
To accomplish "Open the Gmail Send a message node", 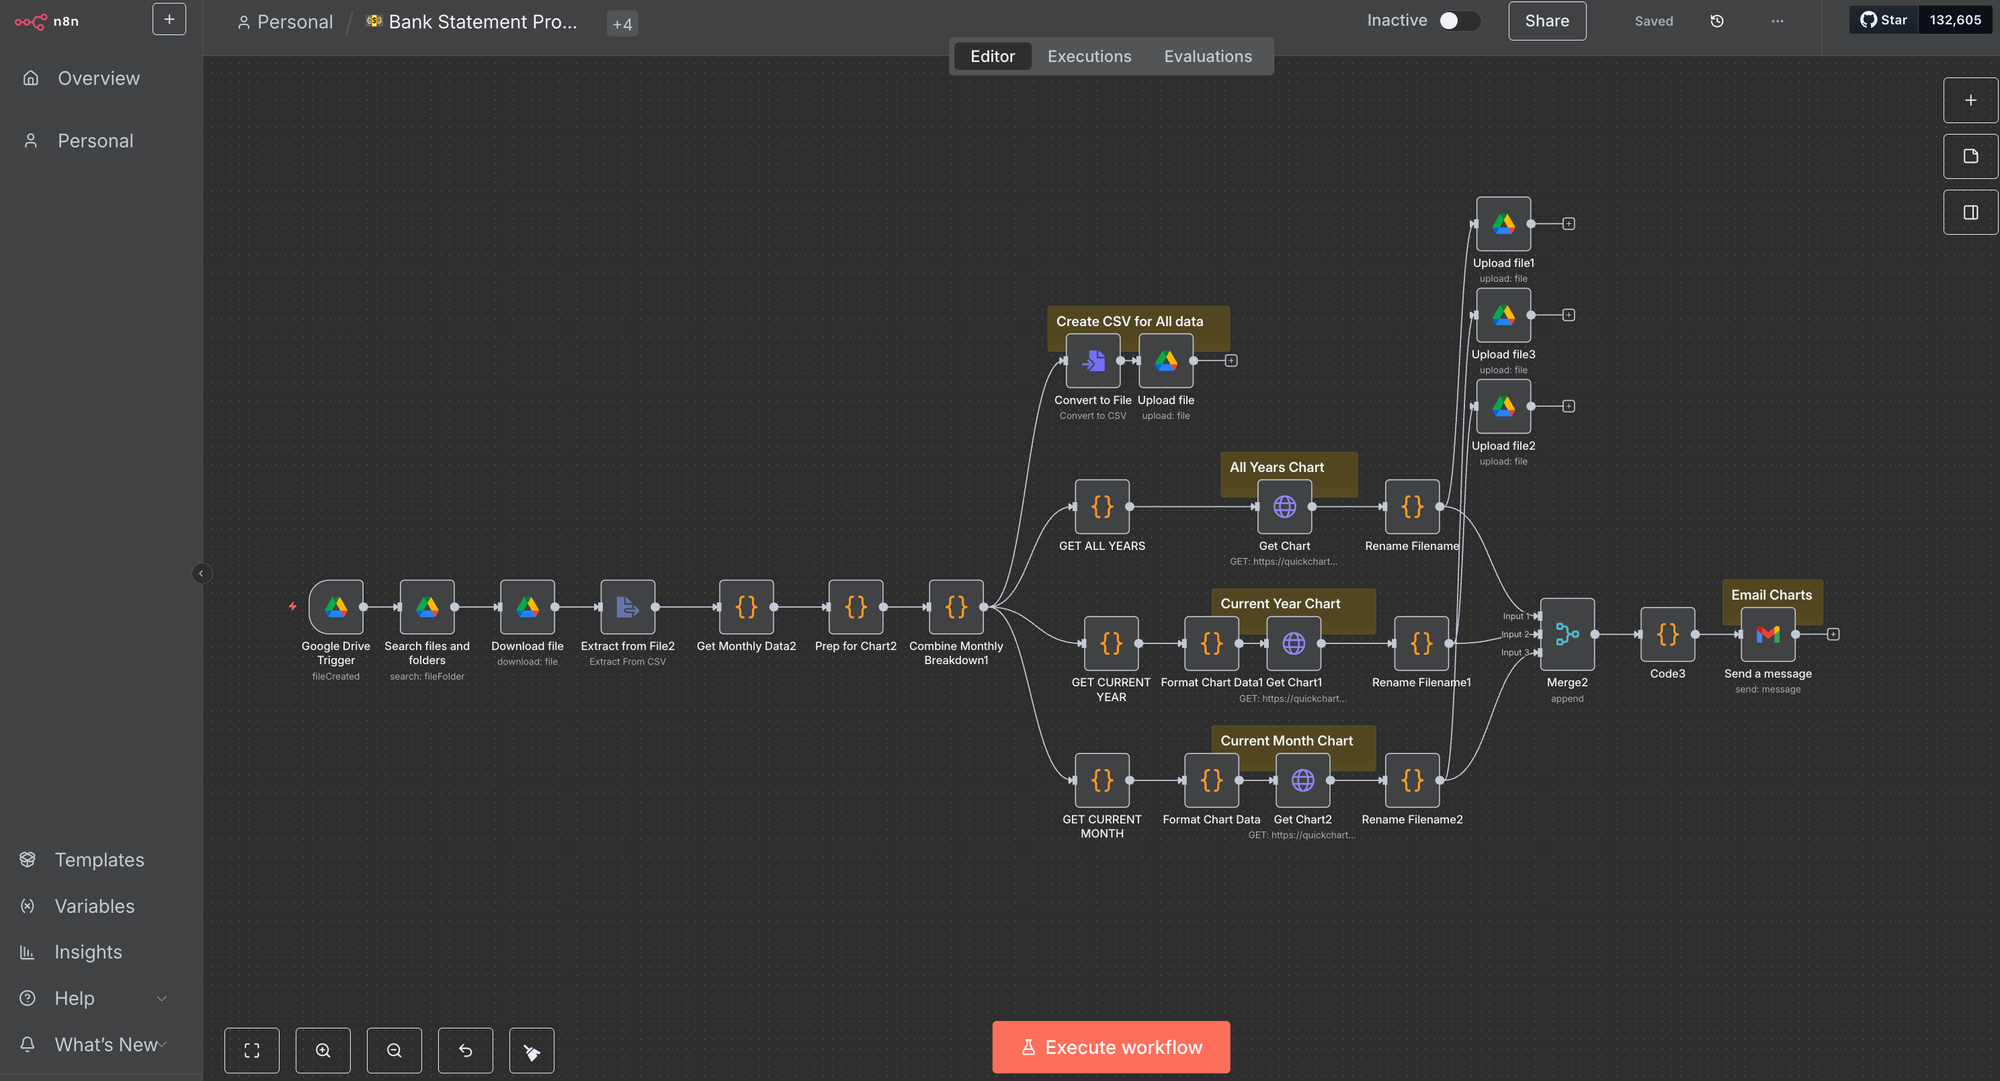I will point(1768,634).
